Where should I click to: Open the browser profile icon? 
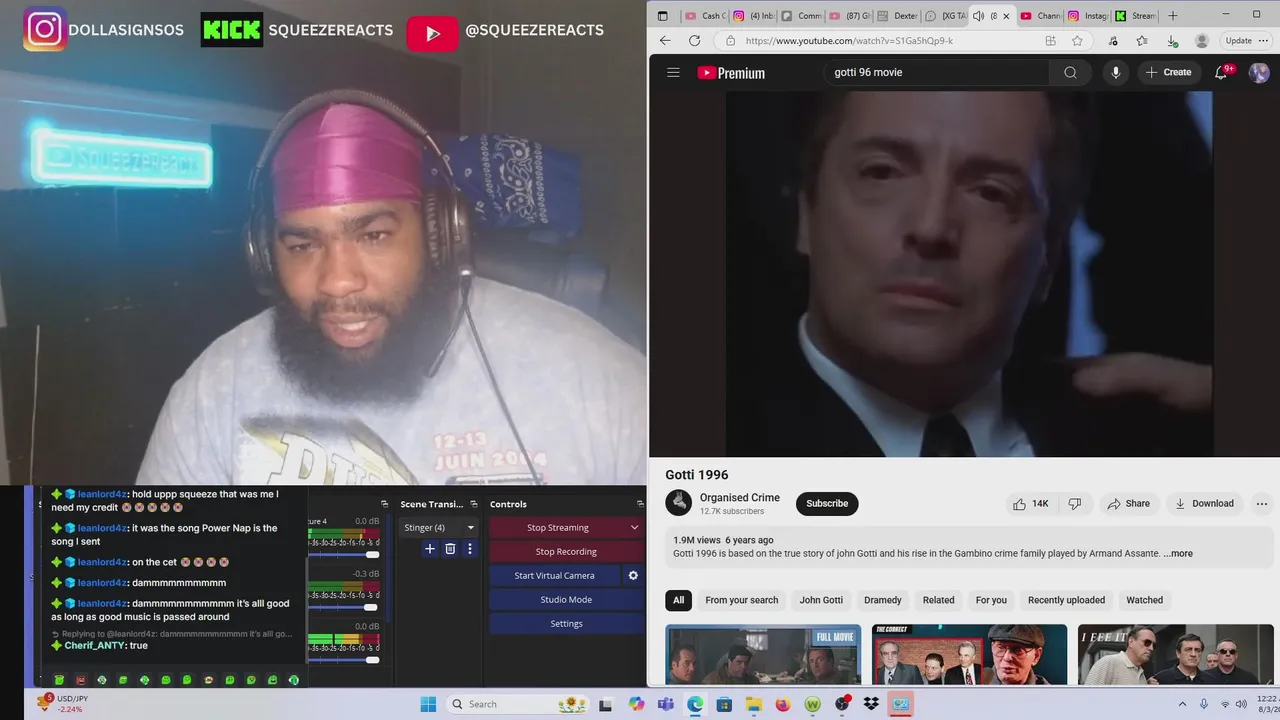pyautogui.click(x=1202, y=41)
